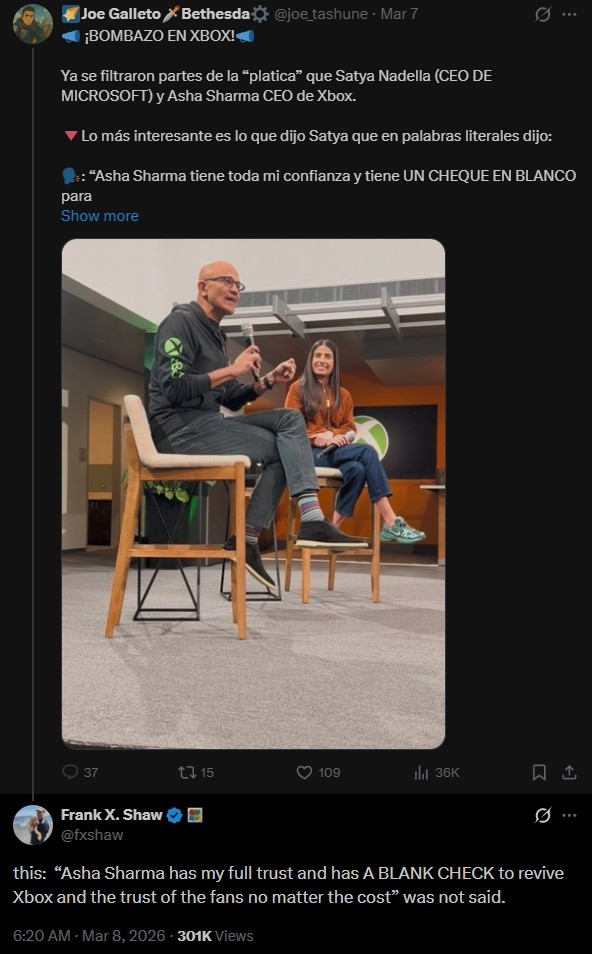Bookmark Joe Galleto's tweet
Screen dimensions: 592x954
coord(538,772)
